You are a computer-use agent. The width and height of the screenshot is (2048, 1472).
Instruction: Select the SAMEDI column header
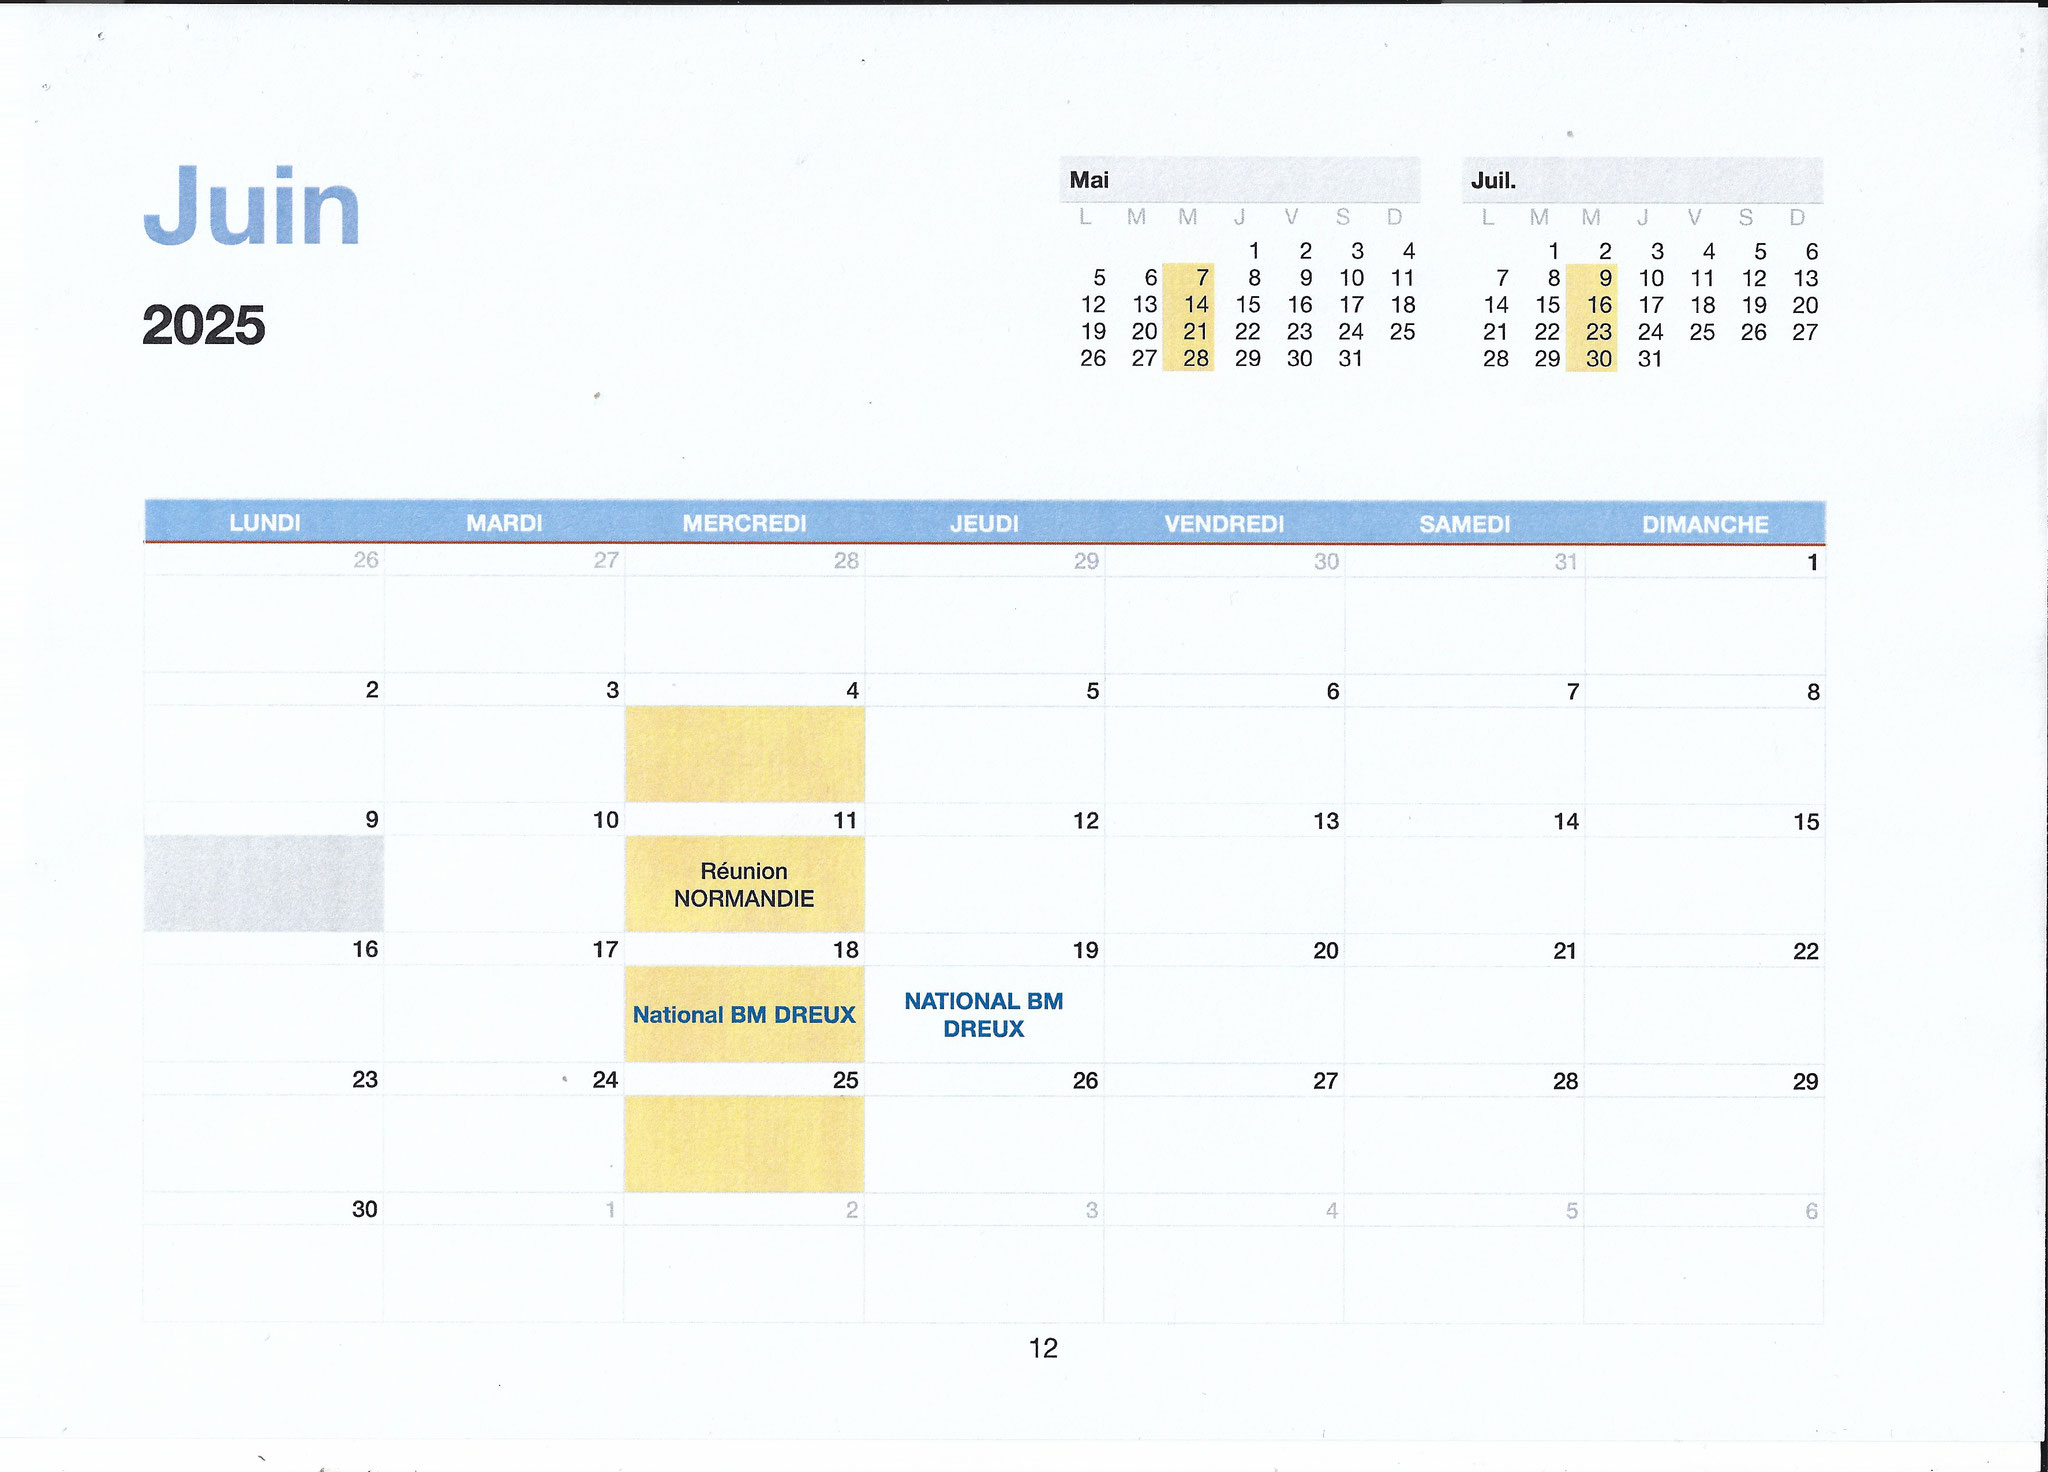pyautogui.click(x=1465, y=524)
